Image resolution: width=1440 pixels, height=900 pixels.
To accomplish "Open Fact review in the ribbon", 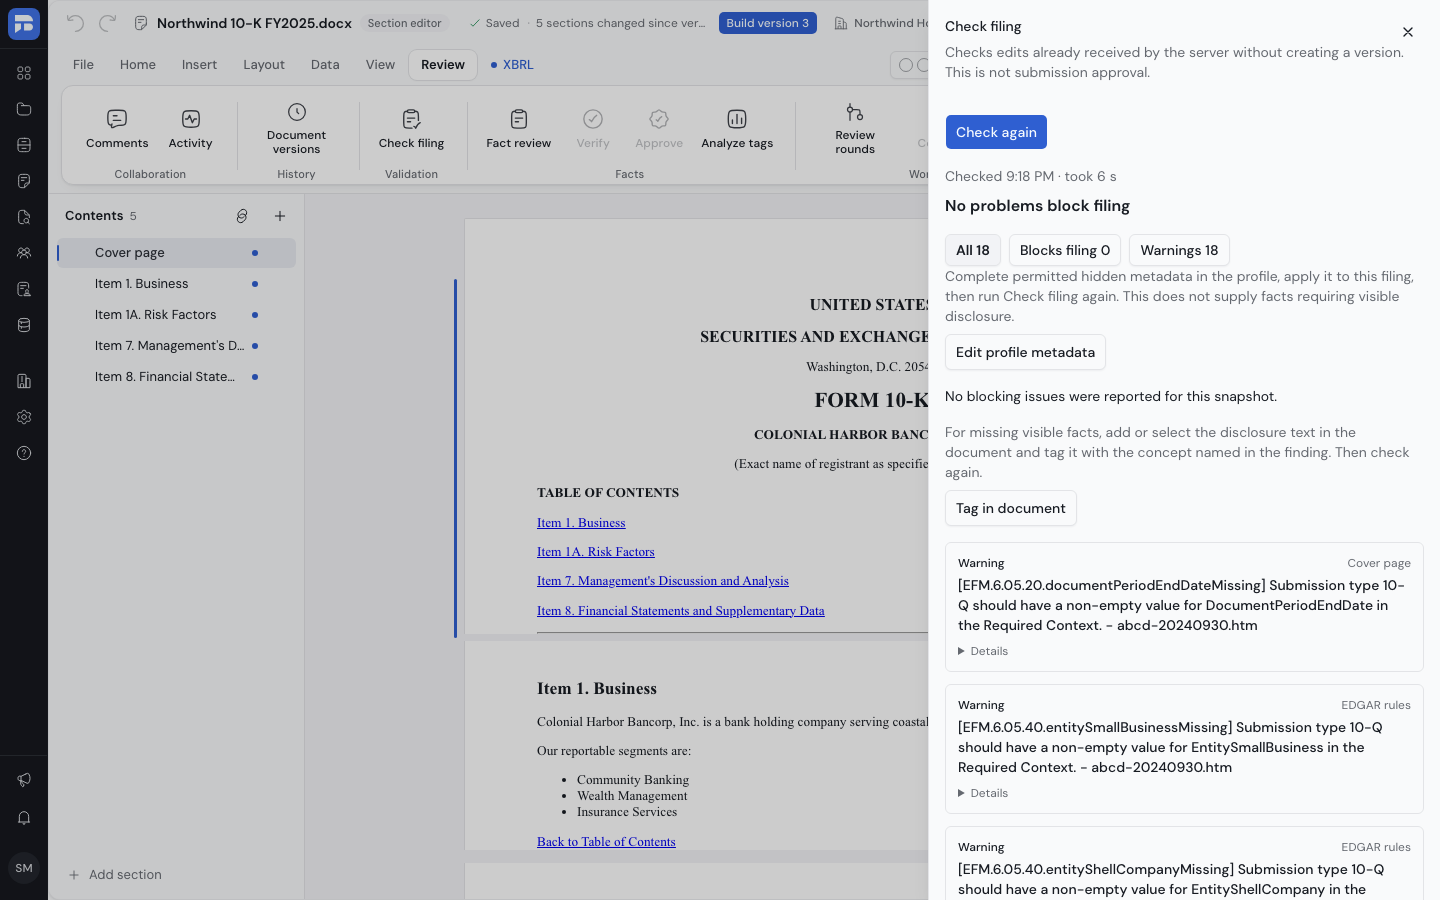I will click(518, 130).
